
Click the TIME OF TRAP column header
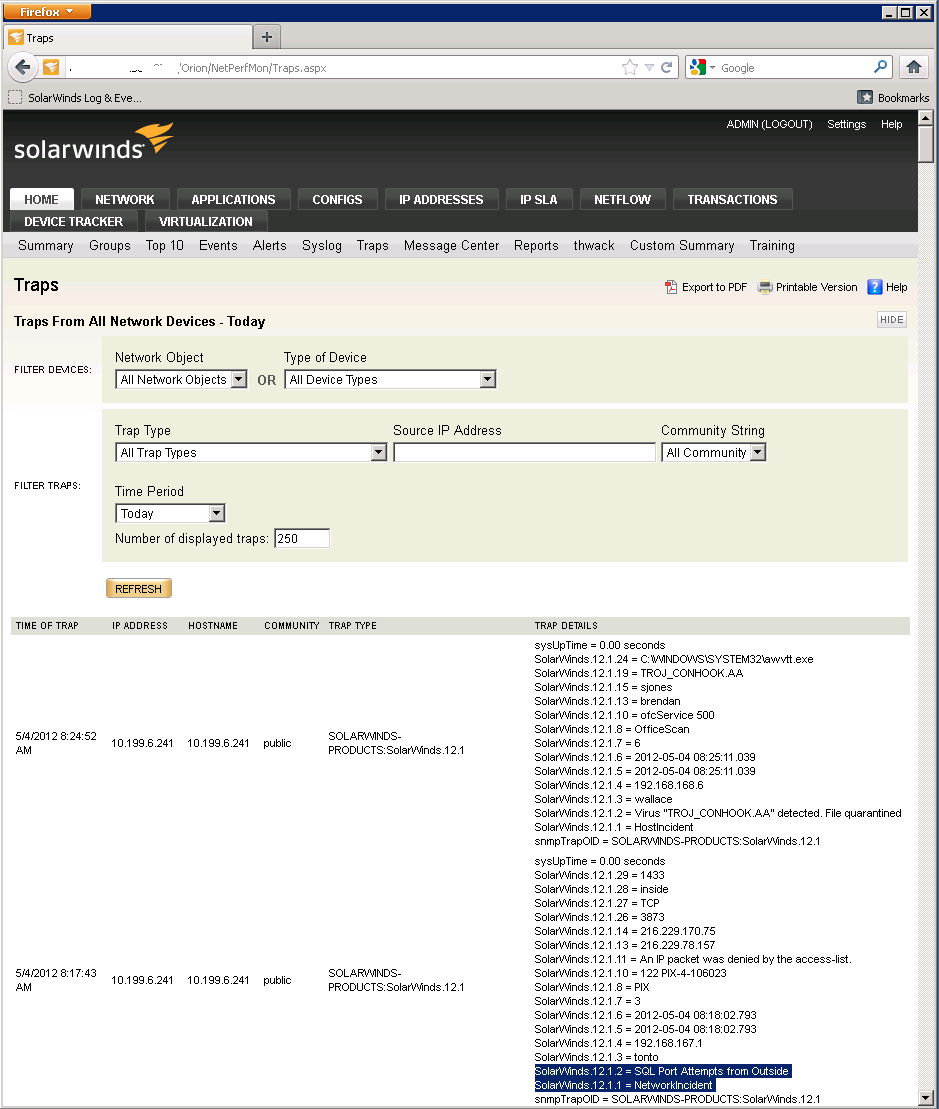[47, 625]
